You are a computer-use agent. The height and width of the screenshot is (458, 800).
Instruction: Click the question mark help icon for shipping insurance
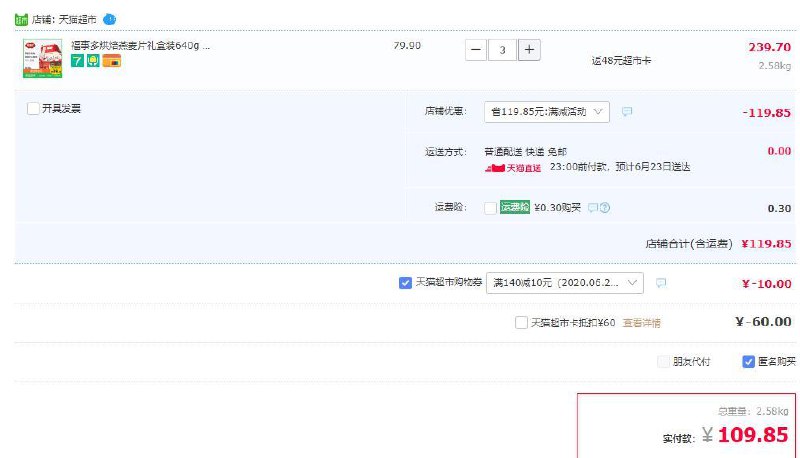pos(605,208)
